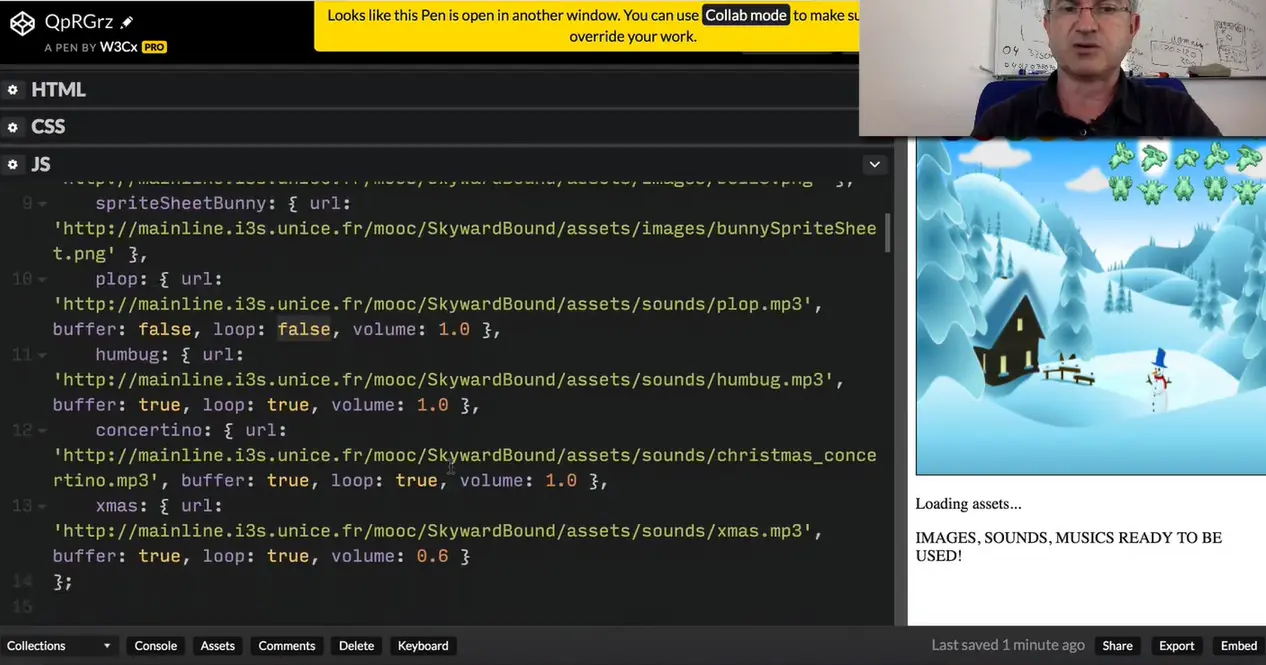Open Collab mode link in banner

[746, 15]
